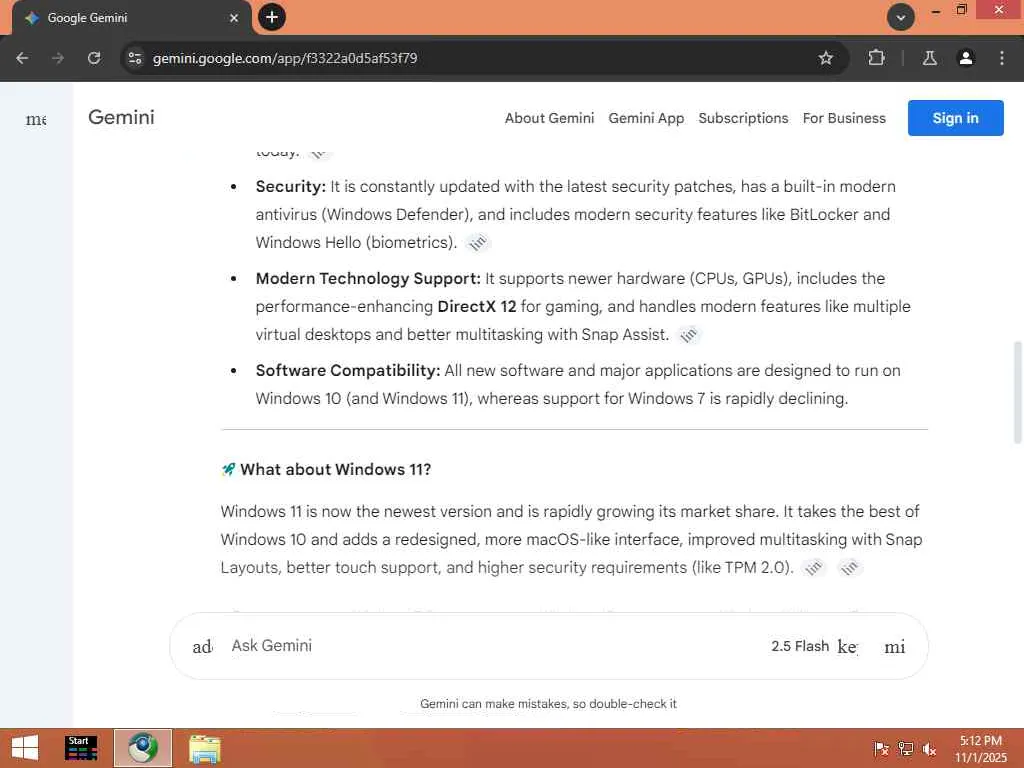The width and height of the screenshot is (1024, 768).
Task: Click the page vertical scrollbar thumb
Action: (x=1017, y=392)
